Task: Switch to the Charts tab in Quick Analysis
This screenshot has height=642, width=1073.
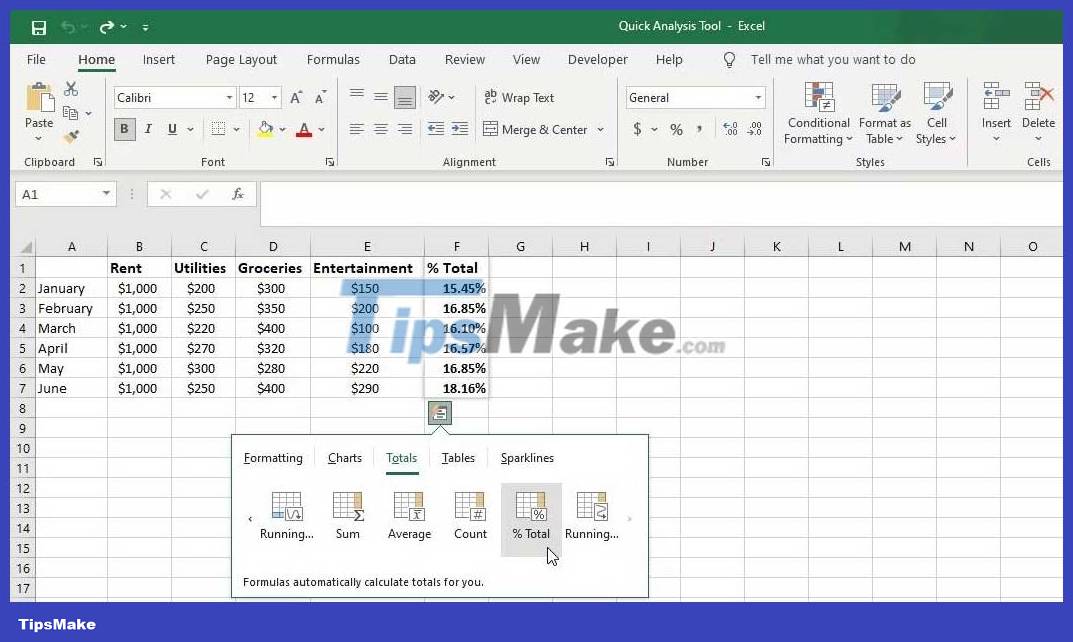Action: pyautogui.click(x=344, y=457)
